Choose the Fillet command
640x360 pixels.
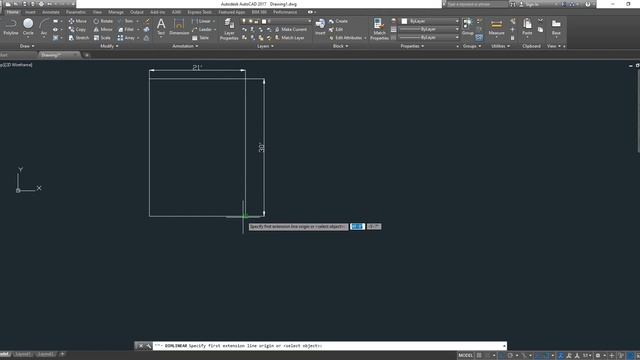(x=126, y=29)
